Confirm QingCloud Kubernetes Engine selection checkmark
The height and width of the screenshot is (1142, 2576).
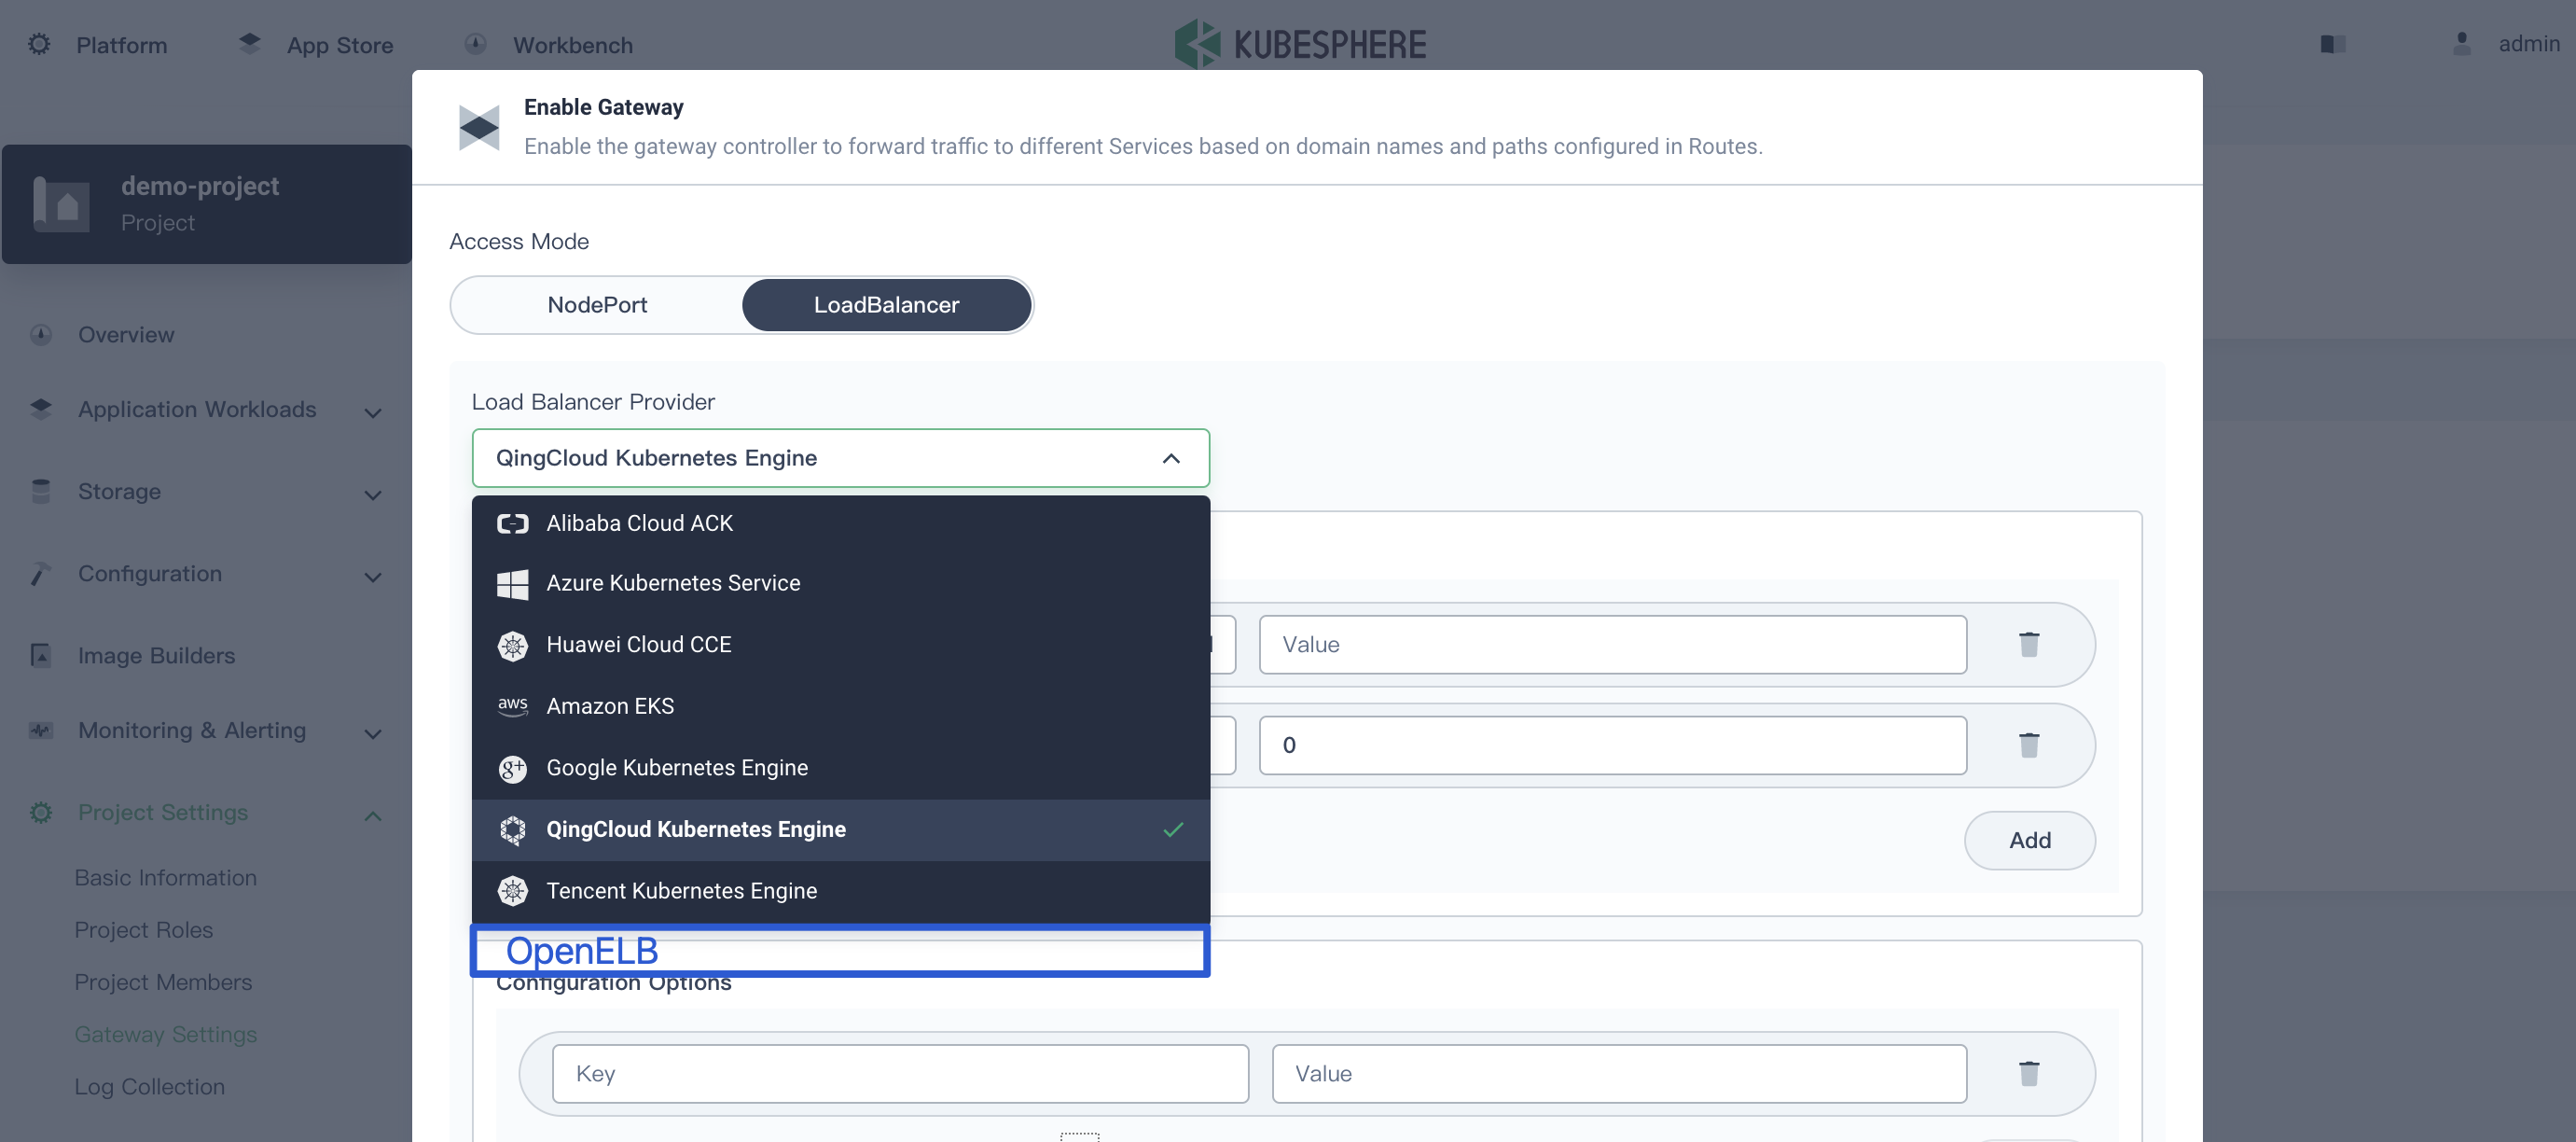[x=1173, y=829]
